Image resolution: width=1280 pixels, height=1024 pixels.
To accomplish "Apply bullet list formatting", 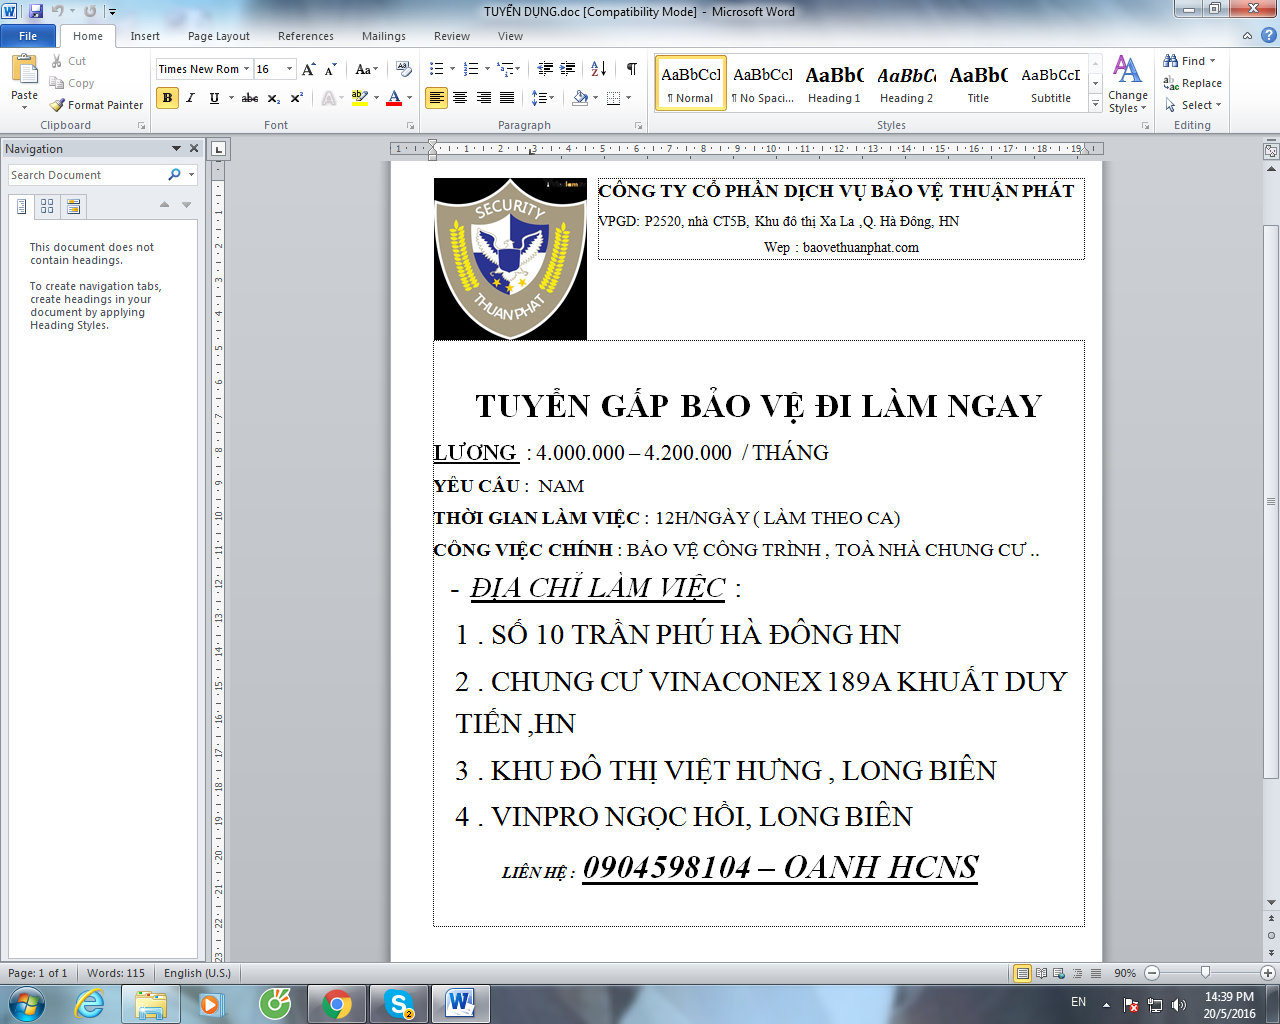I will (436, 69).
